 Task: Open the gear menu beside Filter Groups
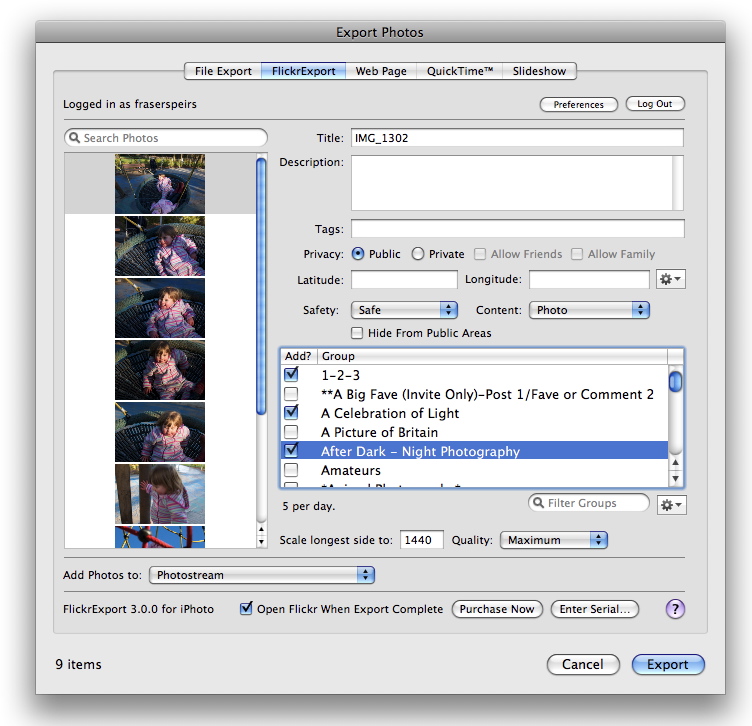tap(671, 505)
